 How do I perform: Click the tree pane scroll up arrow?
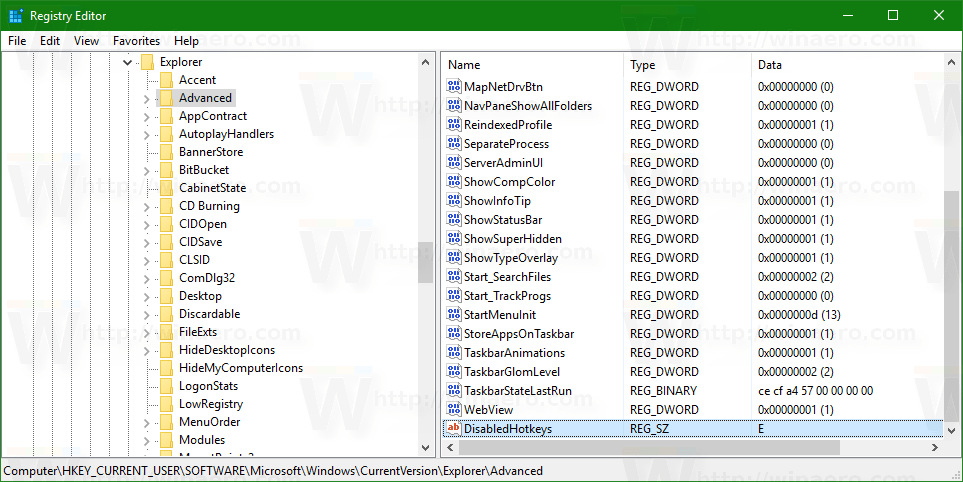[x=425, y=62]
